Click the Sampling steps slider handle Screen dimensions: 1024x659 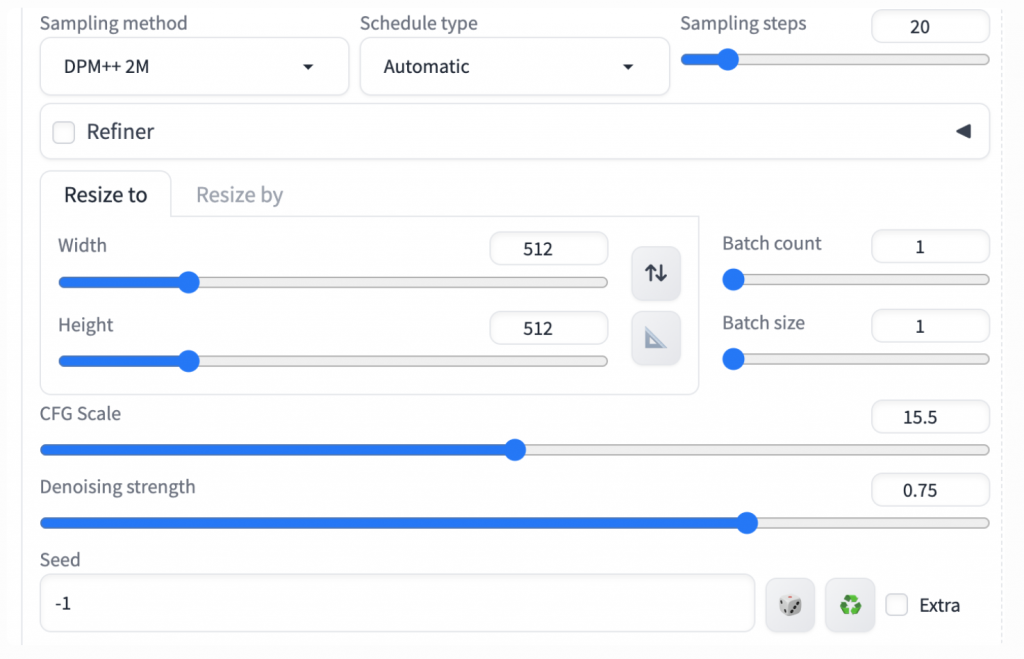click(728, 60)
